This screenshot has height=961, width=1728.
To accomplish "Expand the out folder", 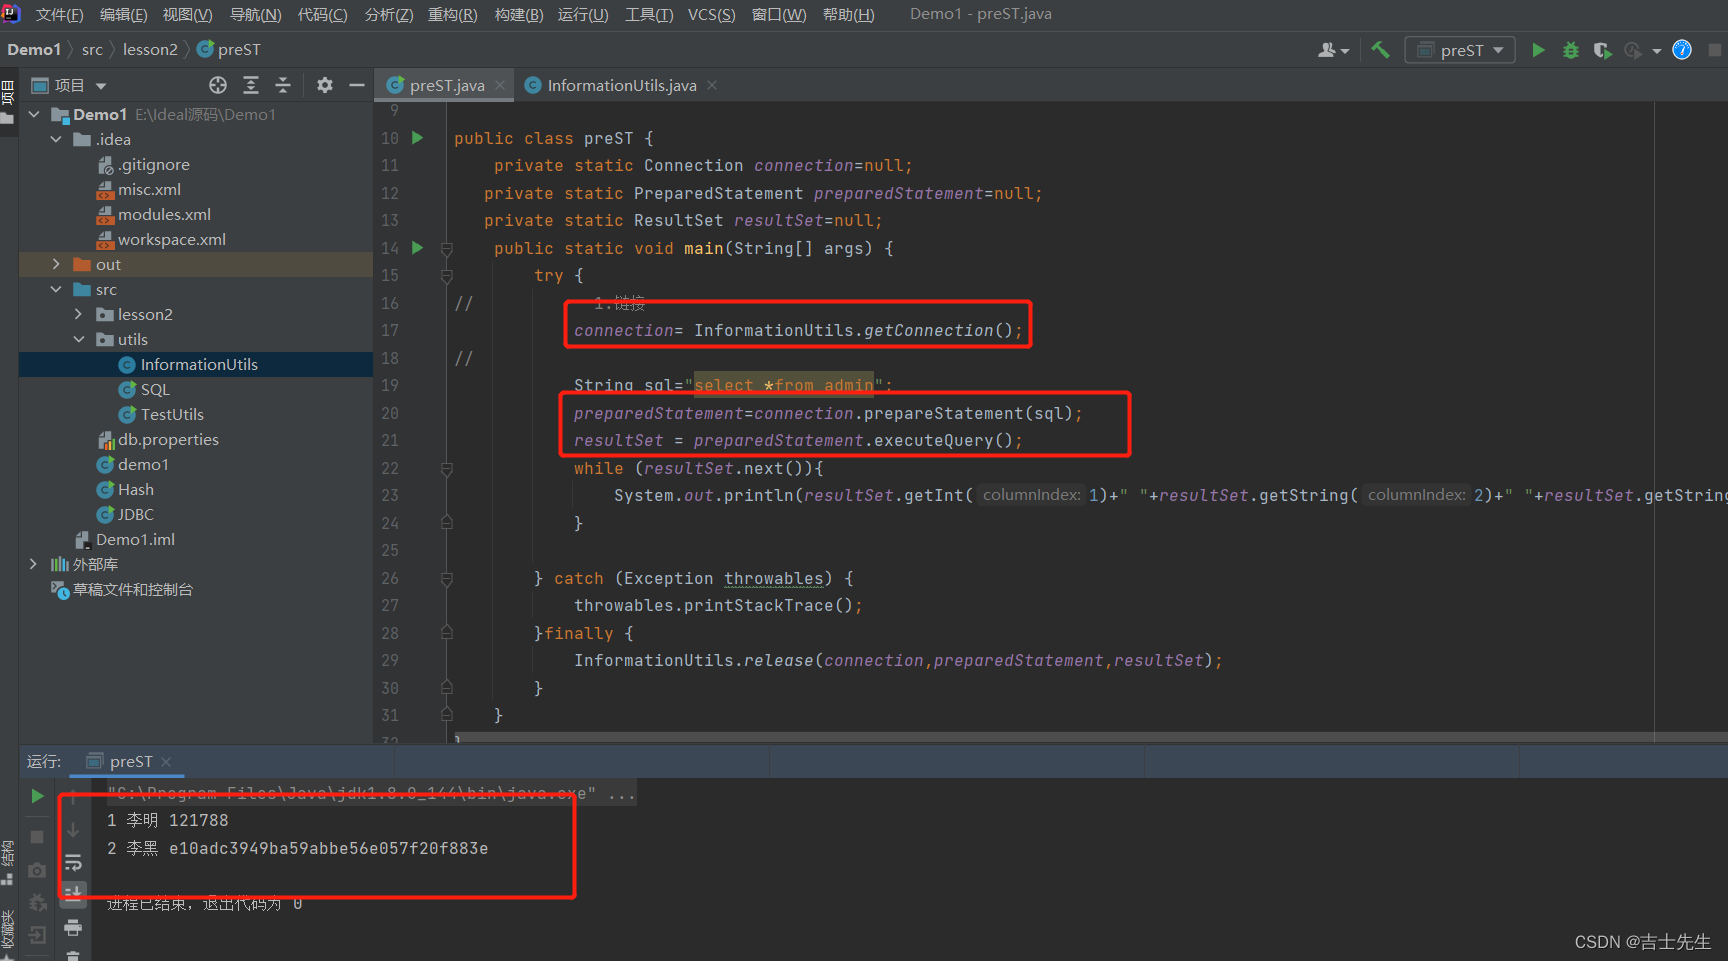I will (x=56, y=264).
